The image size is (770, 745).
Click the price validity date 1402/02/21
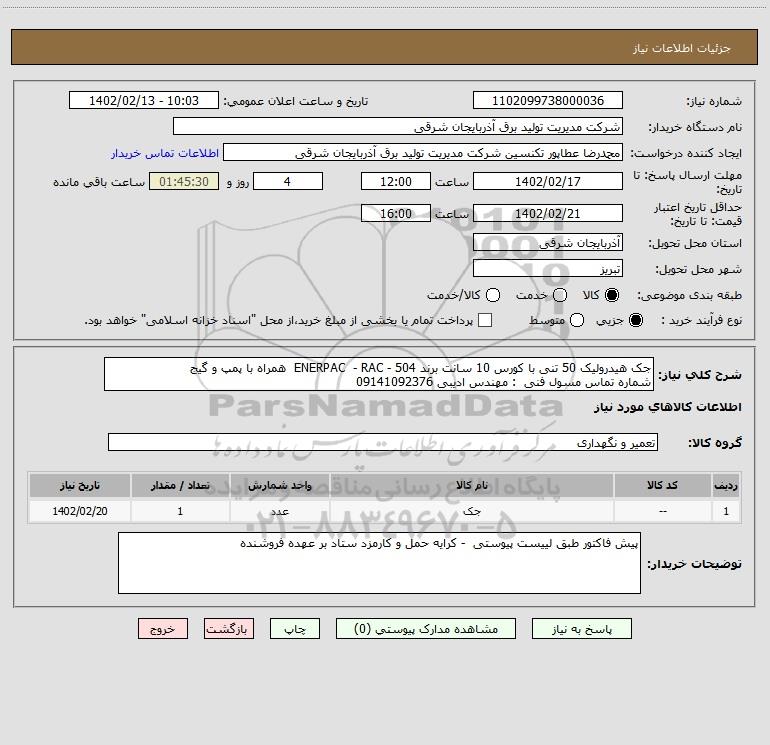tap(548, 214)
